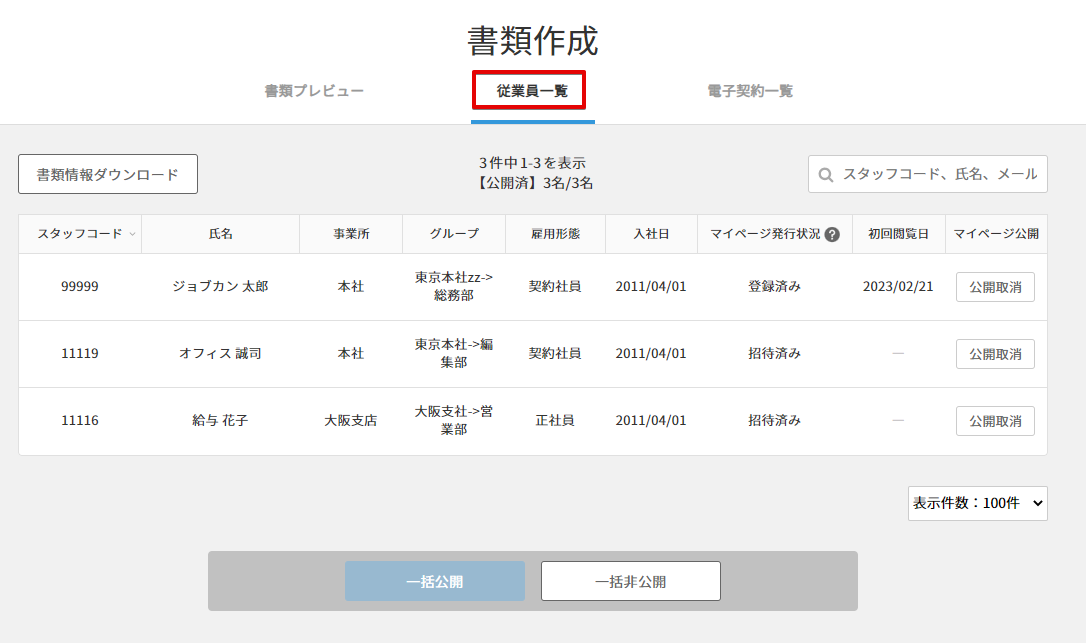Click the 書類情報ダウンロード button
This screenshot has width=1086, height=643.
pyautogui.click(x=108, y=174)
